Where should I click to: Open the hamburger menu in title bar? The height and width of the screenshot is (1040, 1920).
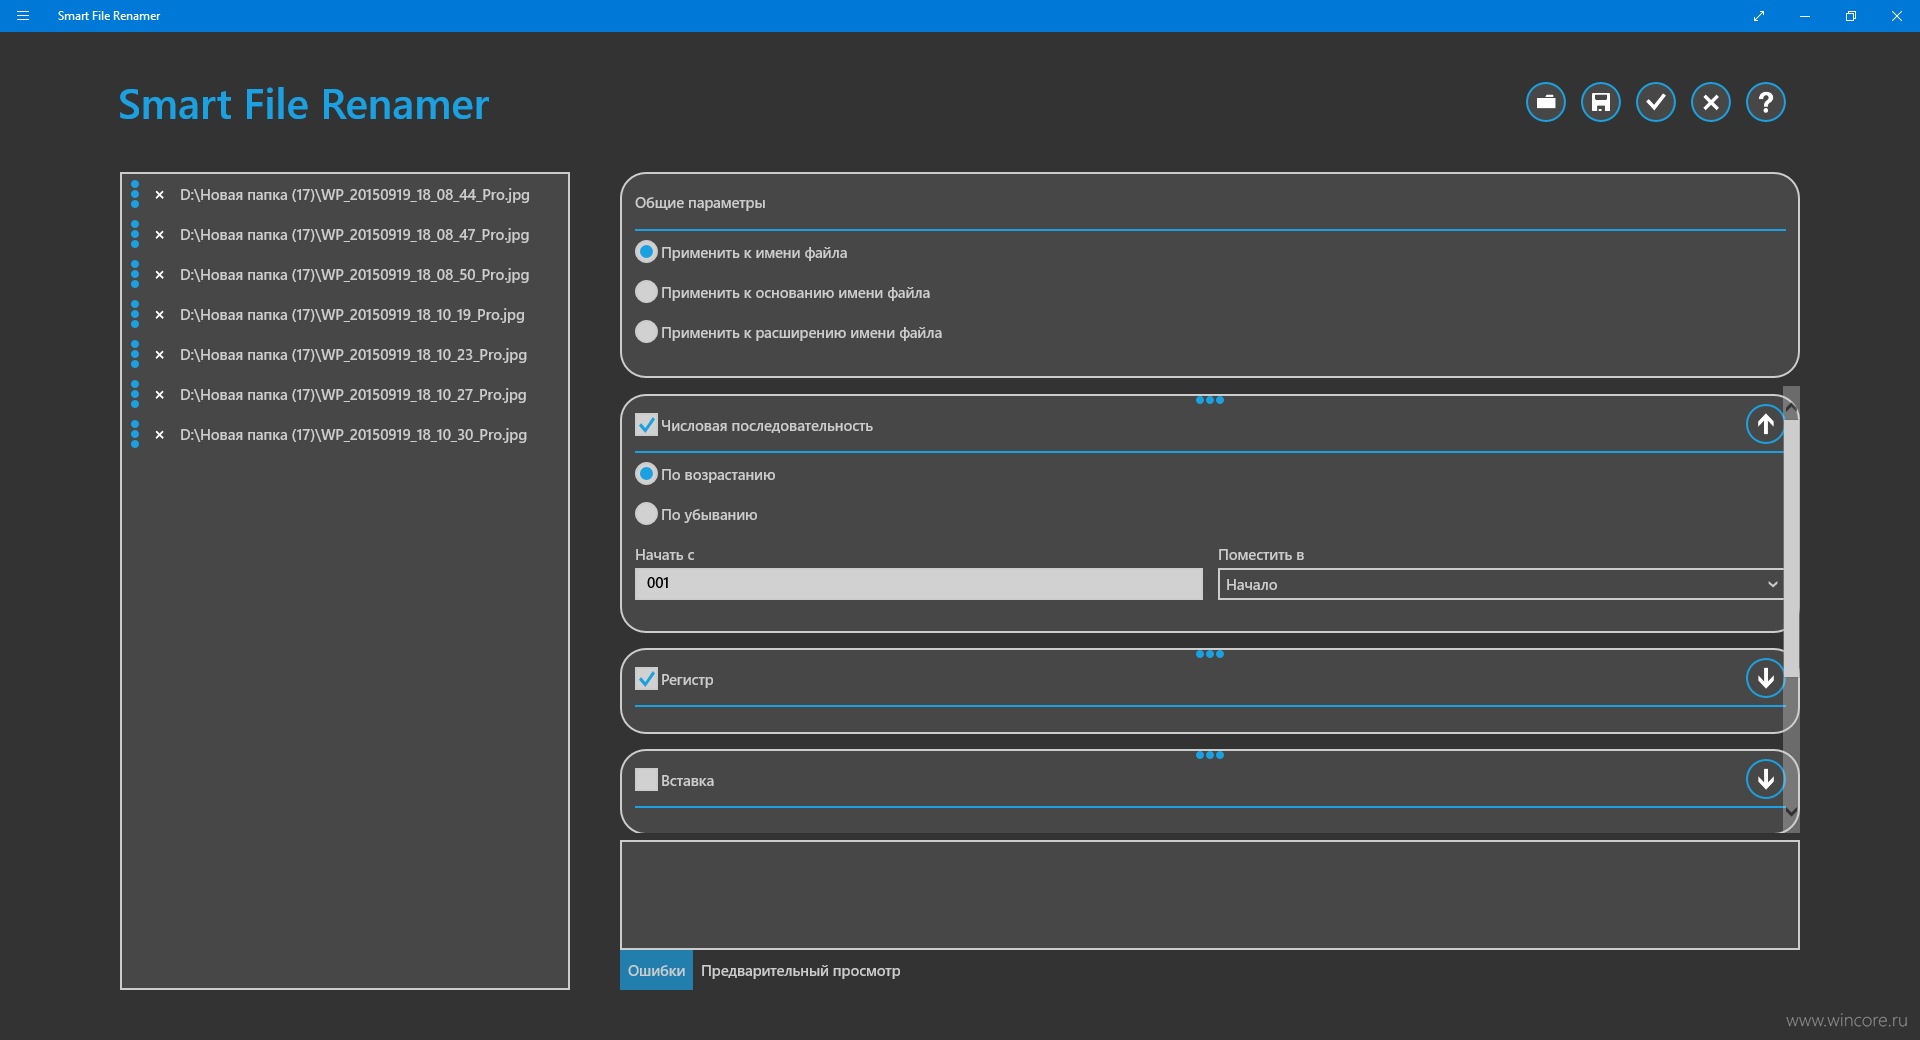click(23, 16)
